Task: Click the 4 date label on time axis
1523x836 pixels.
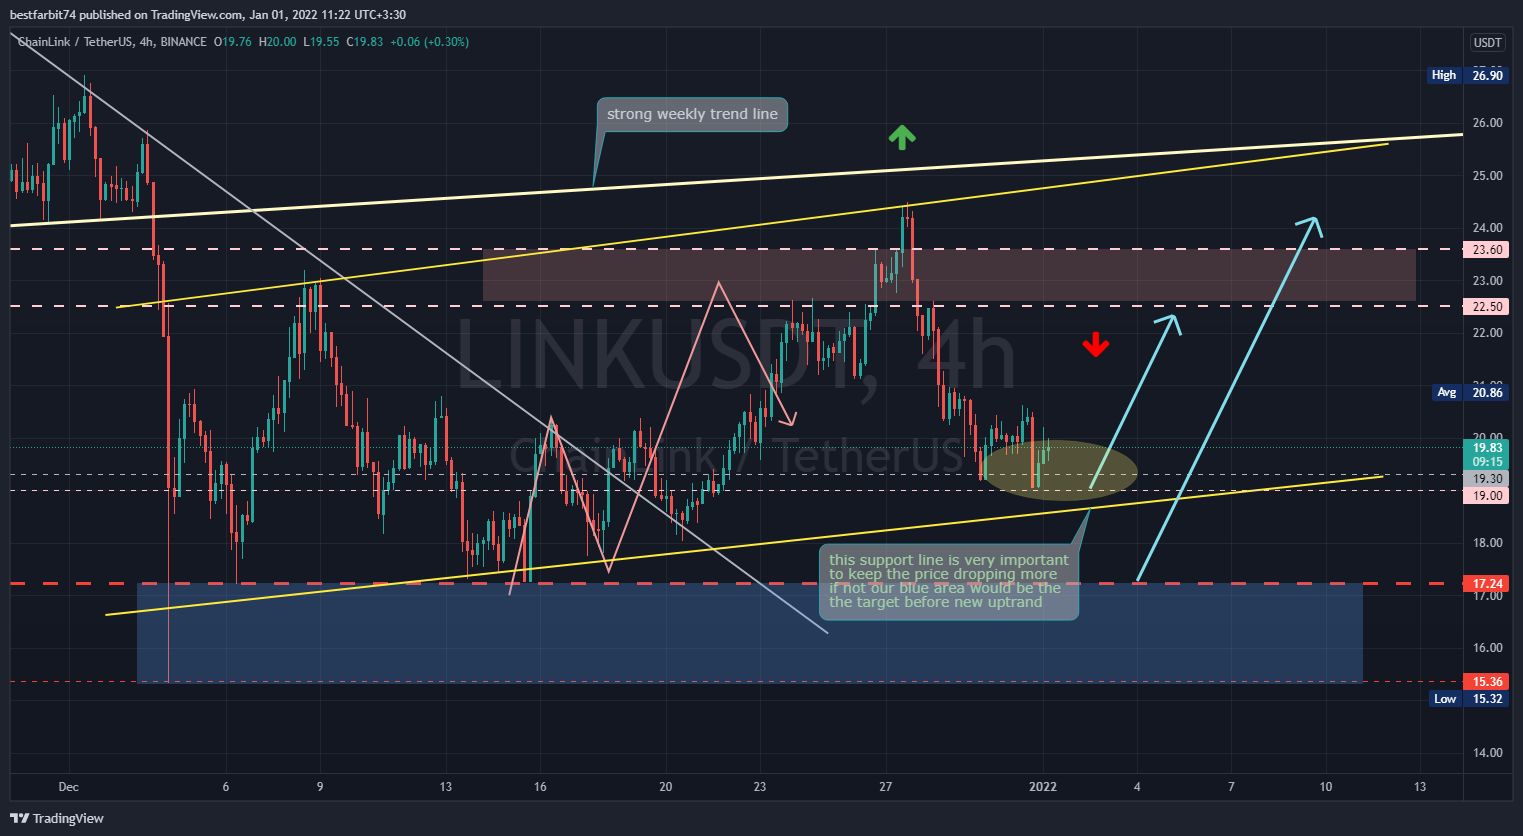Action: click(x=1137, y=787)
